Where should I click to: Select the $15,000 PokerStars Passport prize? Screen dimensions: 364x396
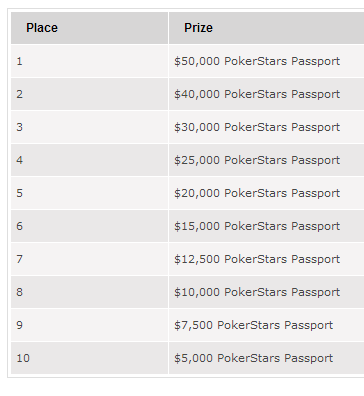pos(257,226)
